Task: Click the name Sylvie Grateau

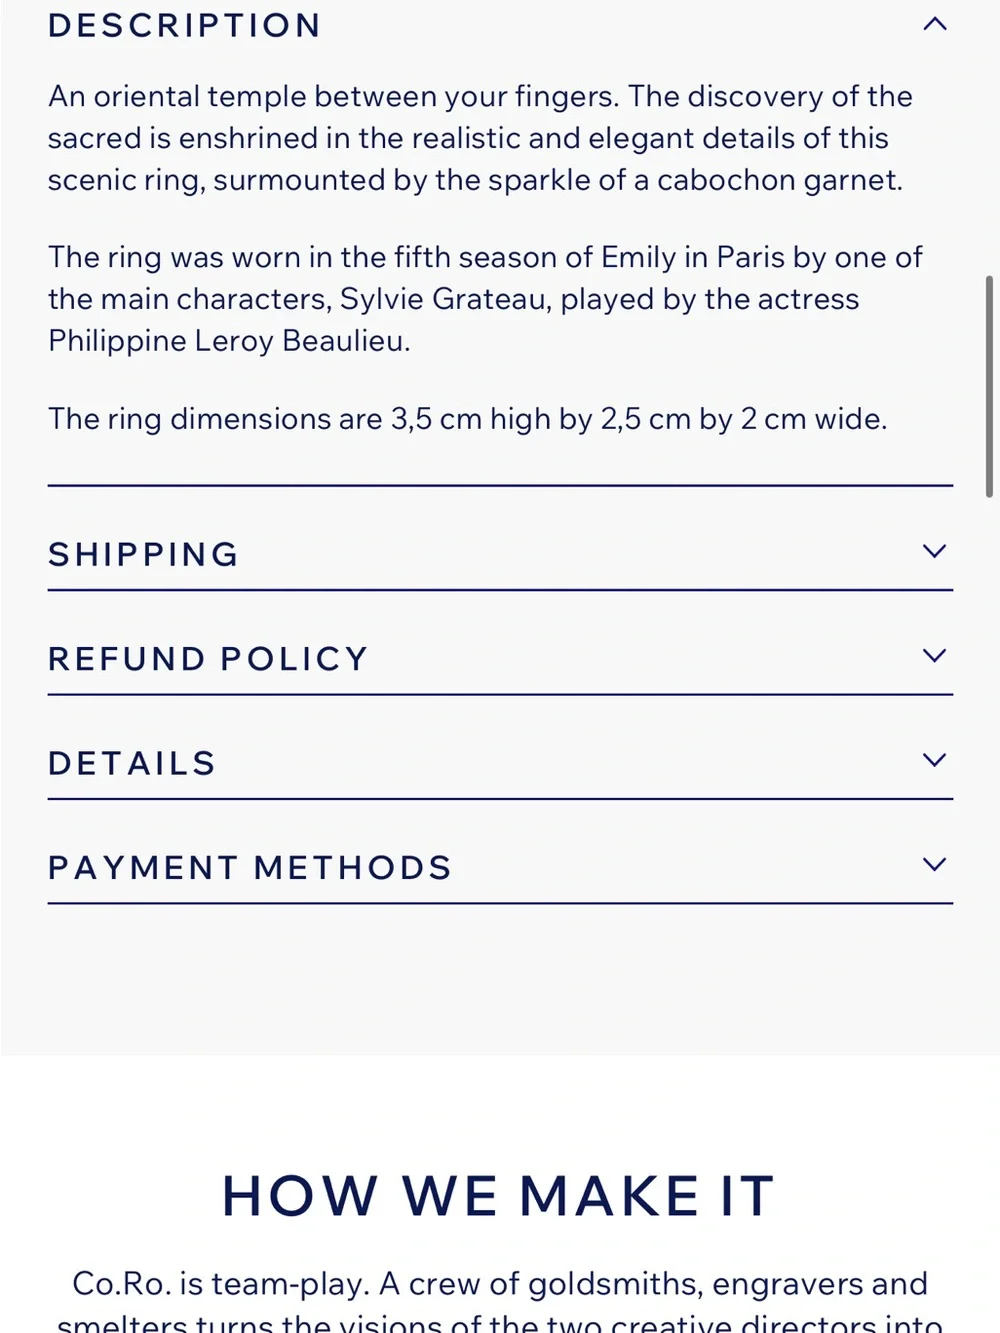Action: tap(443, 299)
